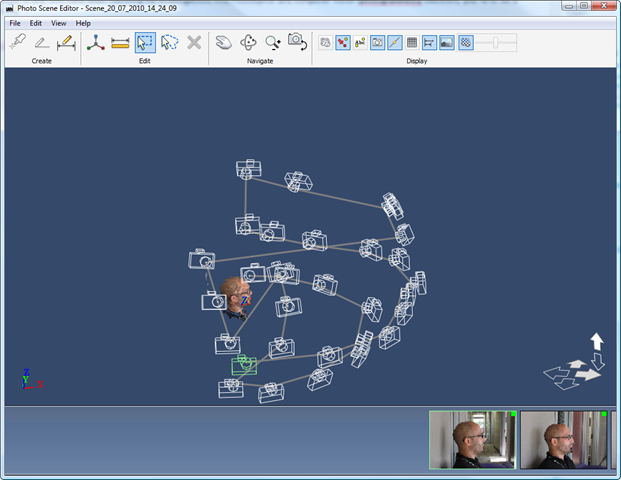The image size is (621, 480).
Task: Select the pin point creation tool
Action: click(17, 43)
